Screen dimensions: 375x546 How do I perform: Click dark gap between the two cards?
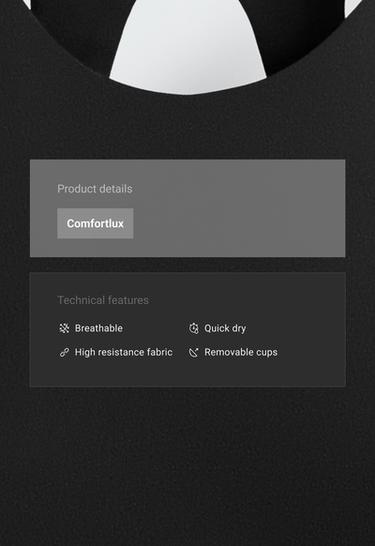click(x=187, y=265)
